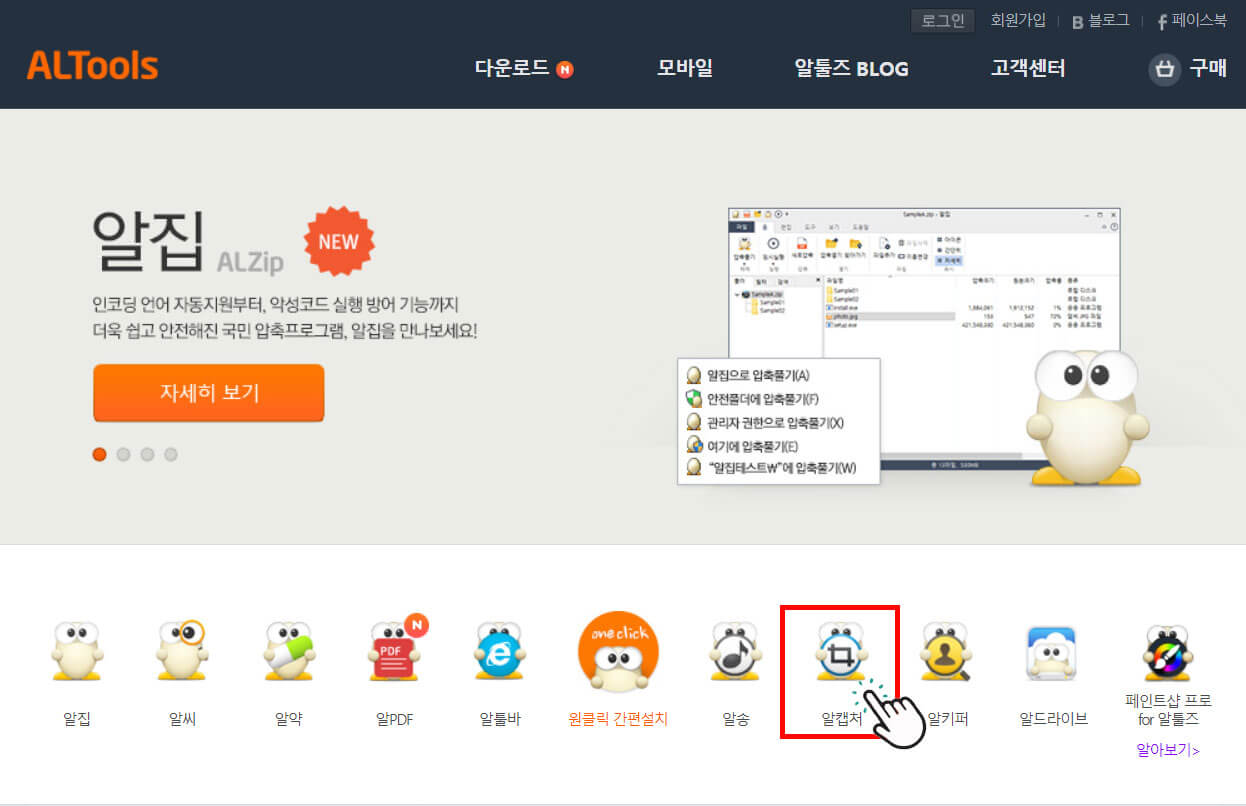Screen dimensions: 1246x806
Task: Switch to the 모바일 section
Action: point(684,70)
